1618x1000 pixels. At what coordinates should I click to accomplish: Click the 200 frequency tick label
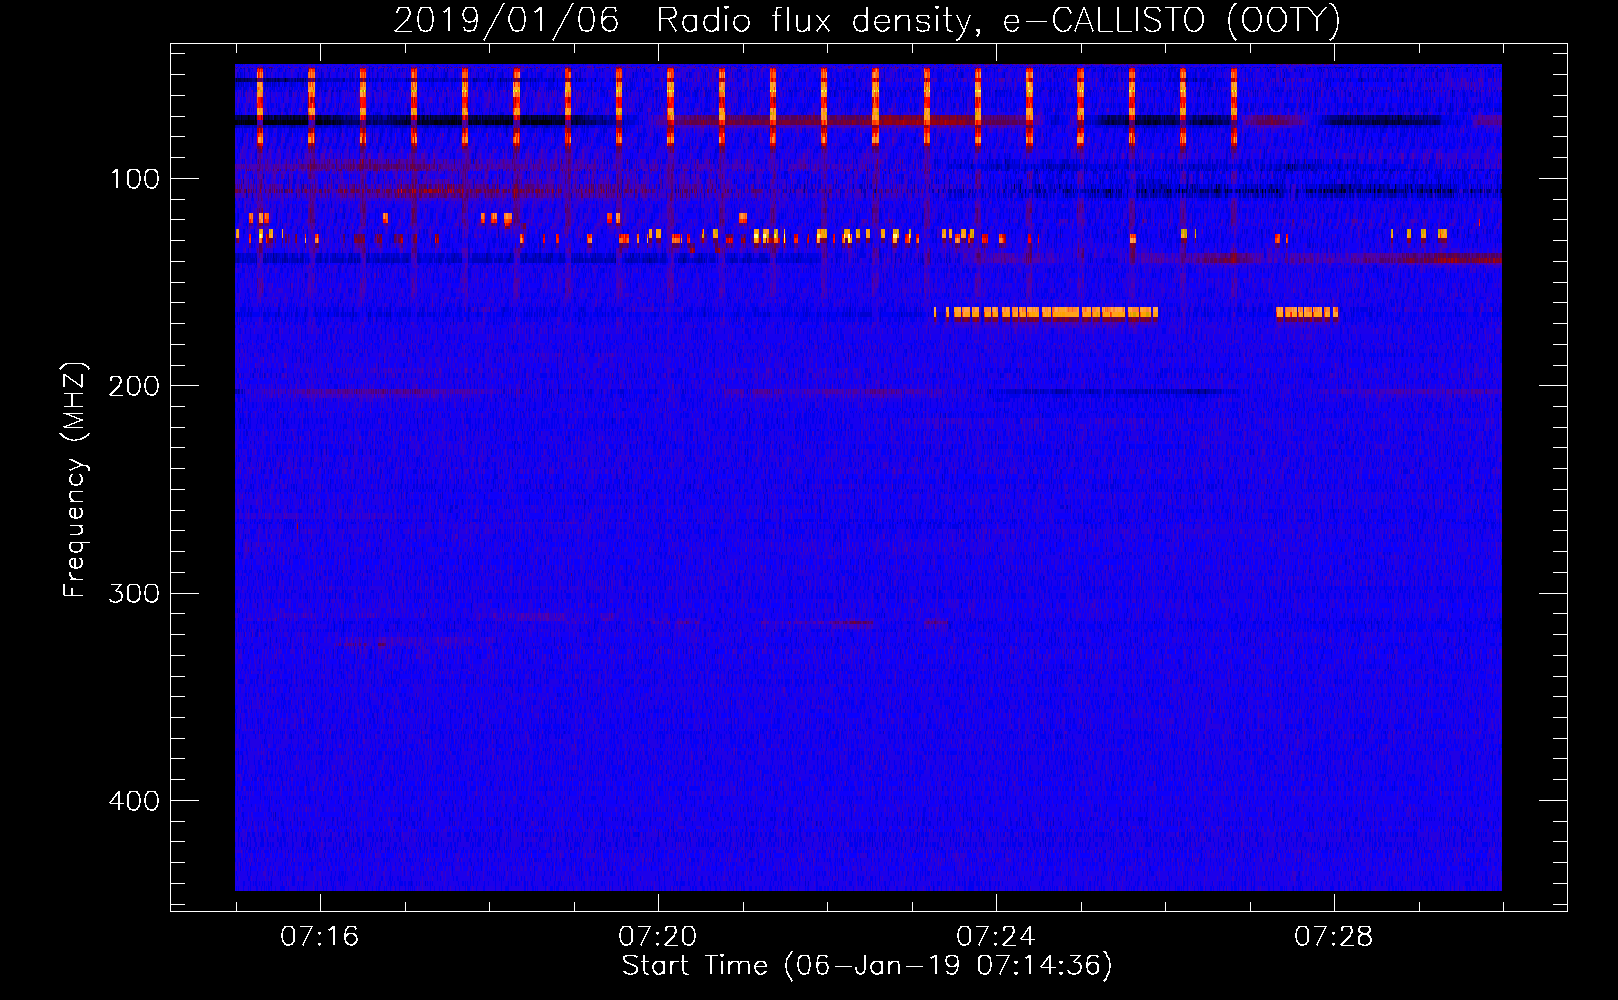click(x=134, y=386)
